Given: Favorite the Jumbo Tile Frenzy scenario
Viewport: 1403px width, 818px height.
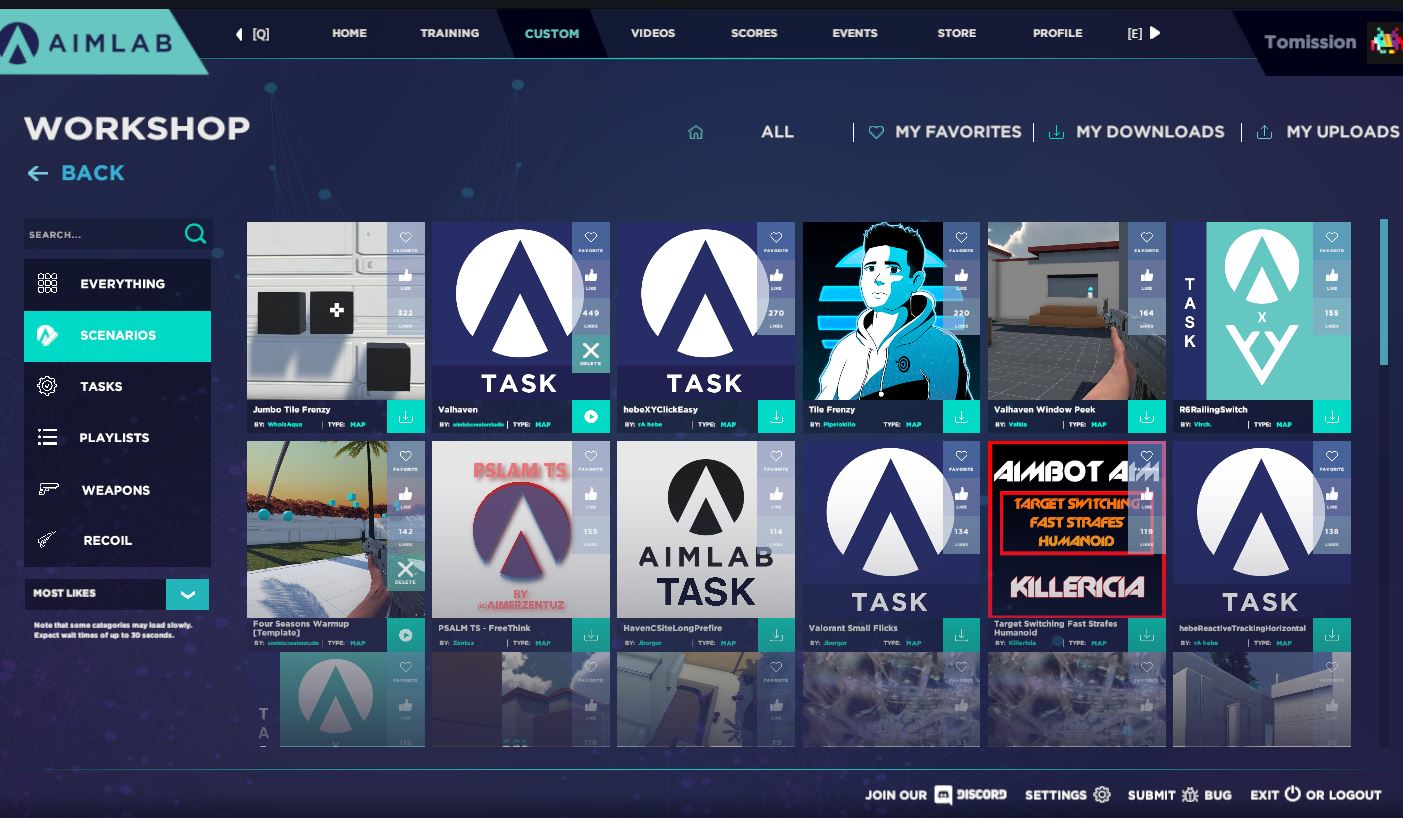Looking at the screenshot, I should (x=406, y=240).
